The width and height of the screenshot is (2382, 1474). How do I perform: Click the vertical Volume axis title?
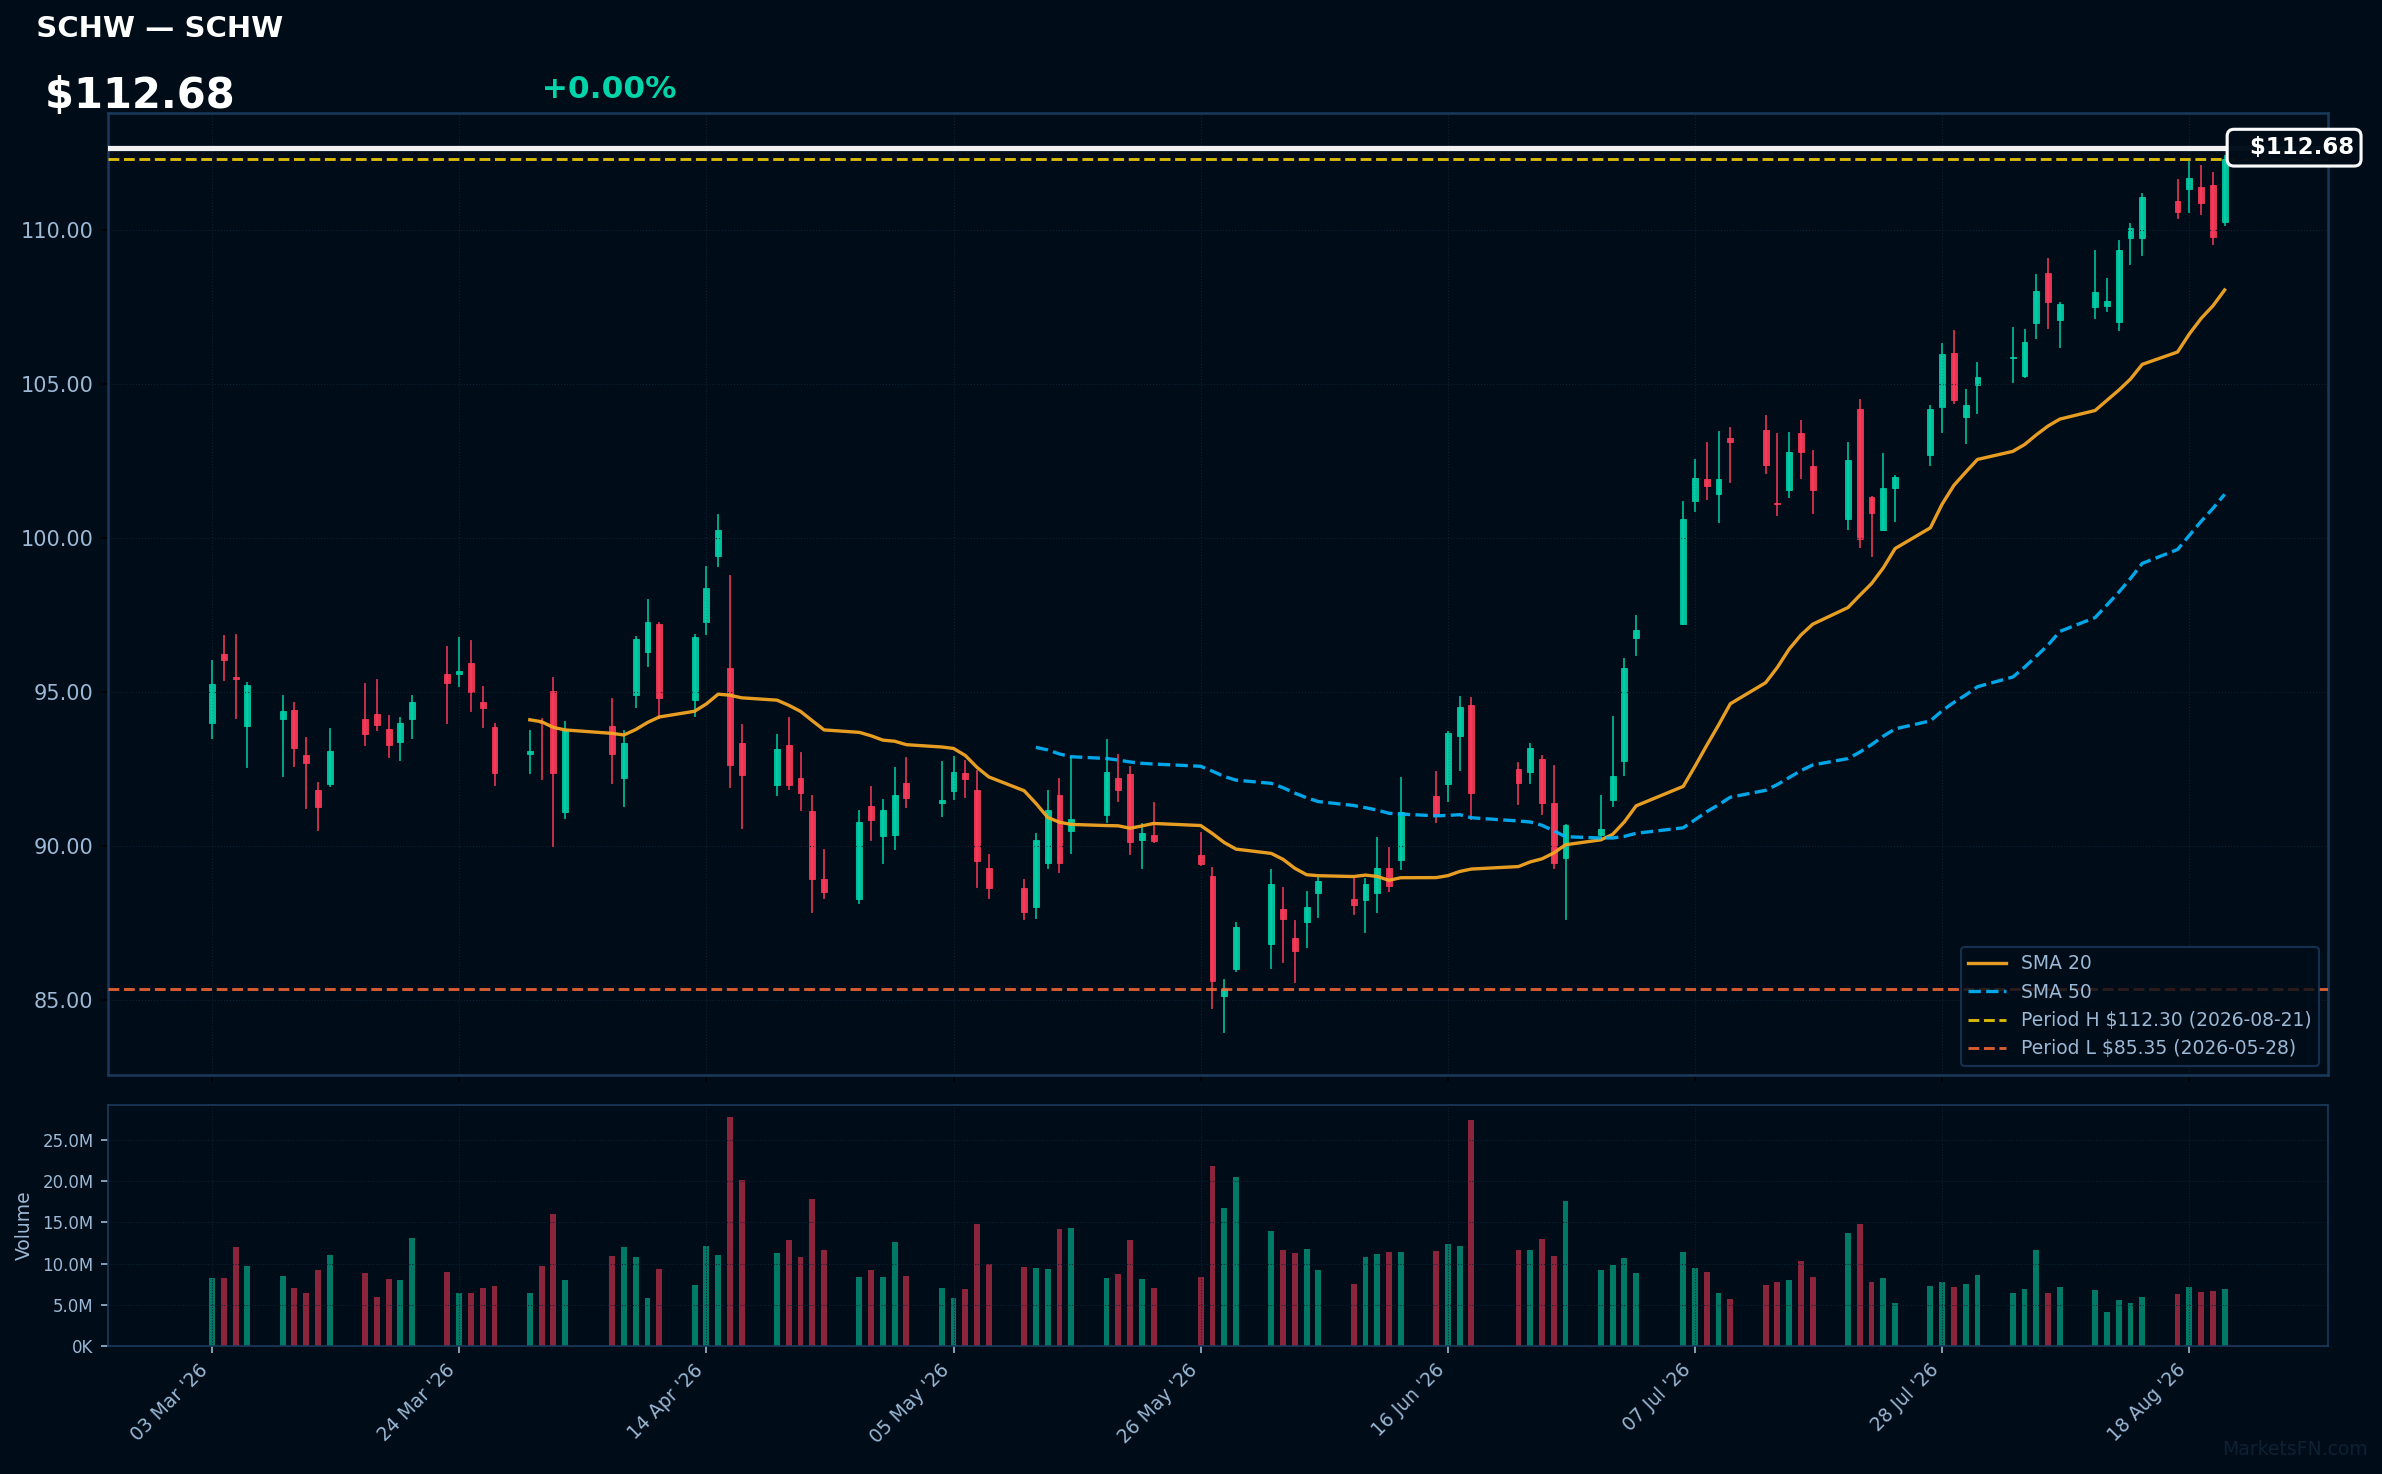23,1226
